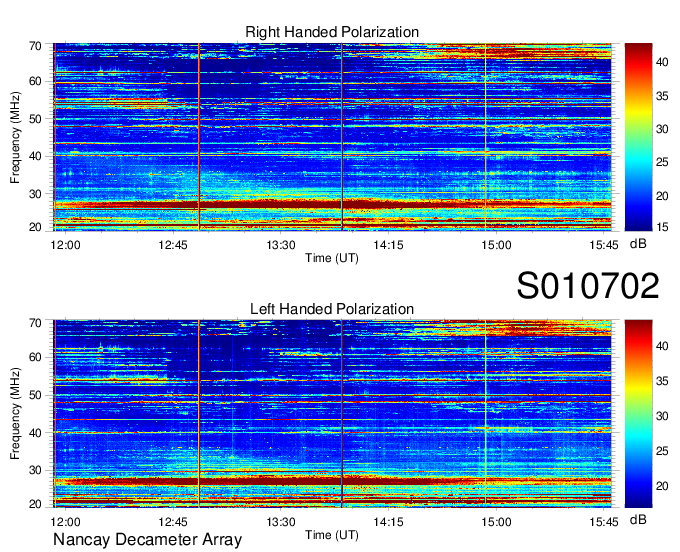Click 30 MHz tick on Right Handed plot
This screenshot has width=680, height=552.
pyautogui.click(x=35, y=194)
